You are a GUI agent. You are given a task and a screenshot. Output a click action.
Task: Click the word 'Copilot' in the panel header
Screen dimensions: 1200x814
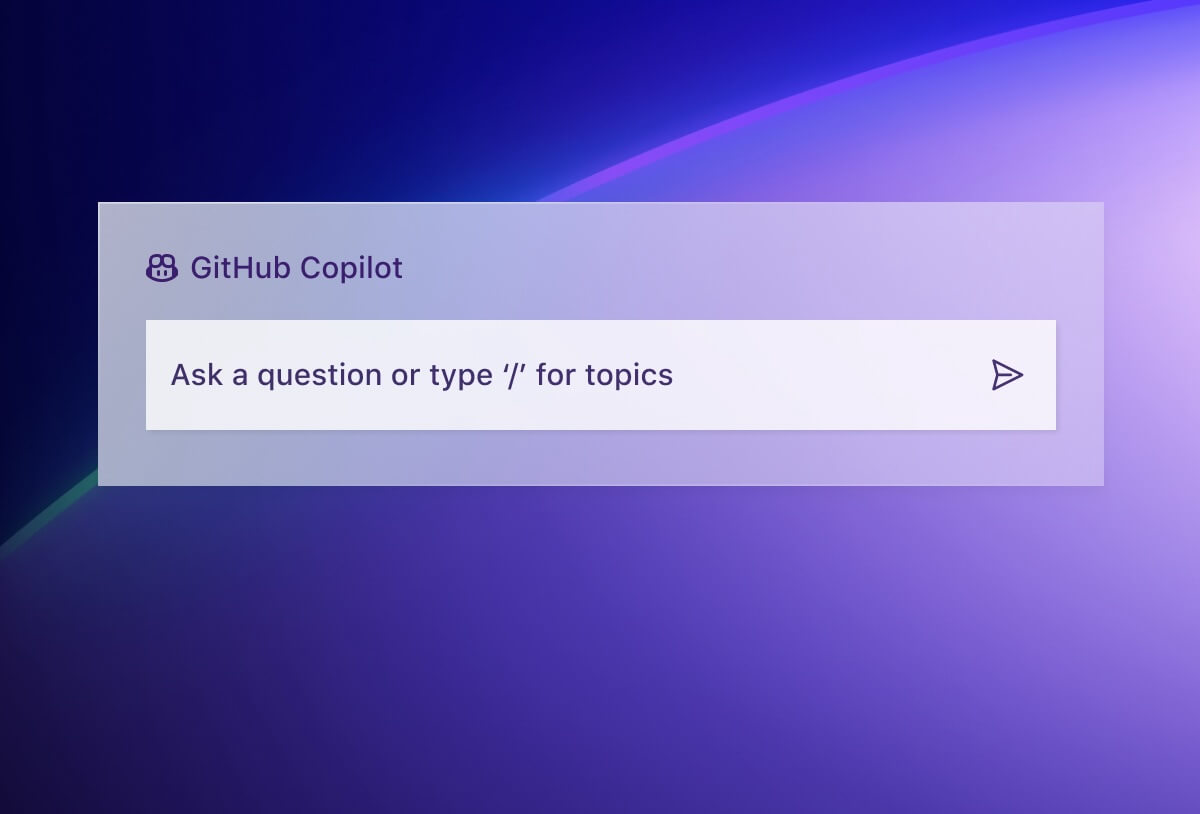[x=351, y=268]
